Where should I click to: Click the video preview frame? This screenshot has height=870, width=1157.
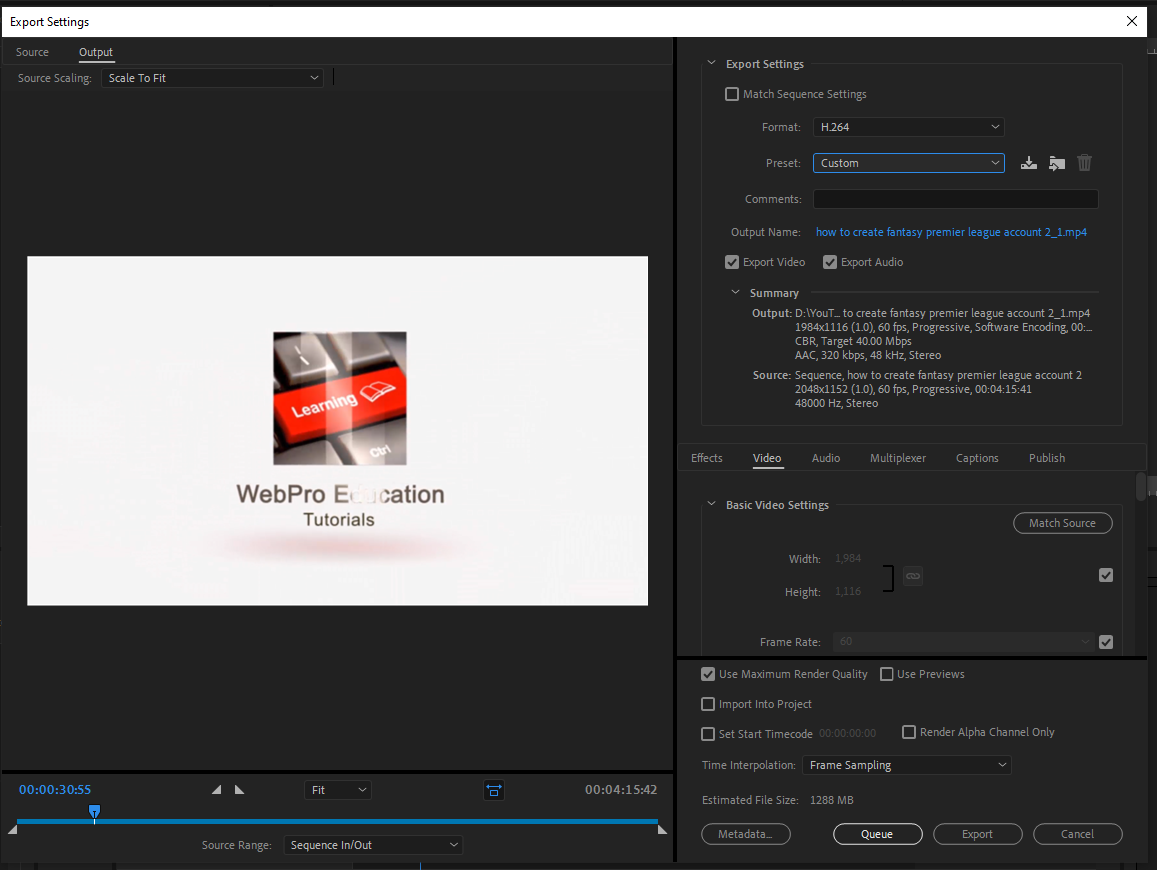click(338, 431)
